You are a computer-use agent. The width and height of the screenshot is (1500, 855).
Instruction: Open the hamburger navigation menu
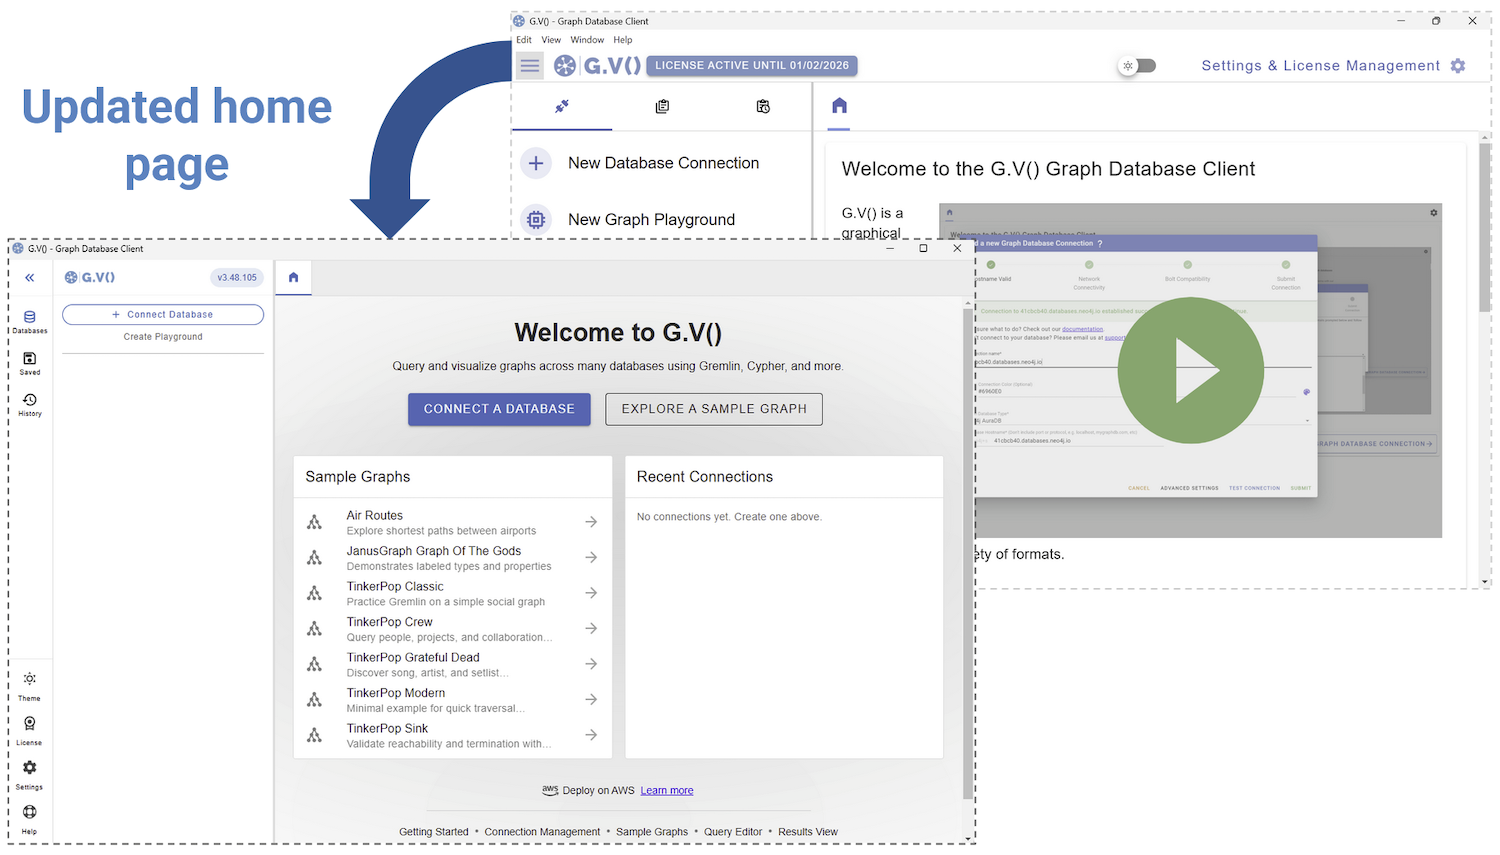pyautogui.click(x=529, y=65)
